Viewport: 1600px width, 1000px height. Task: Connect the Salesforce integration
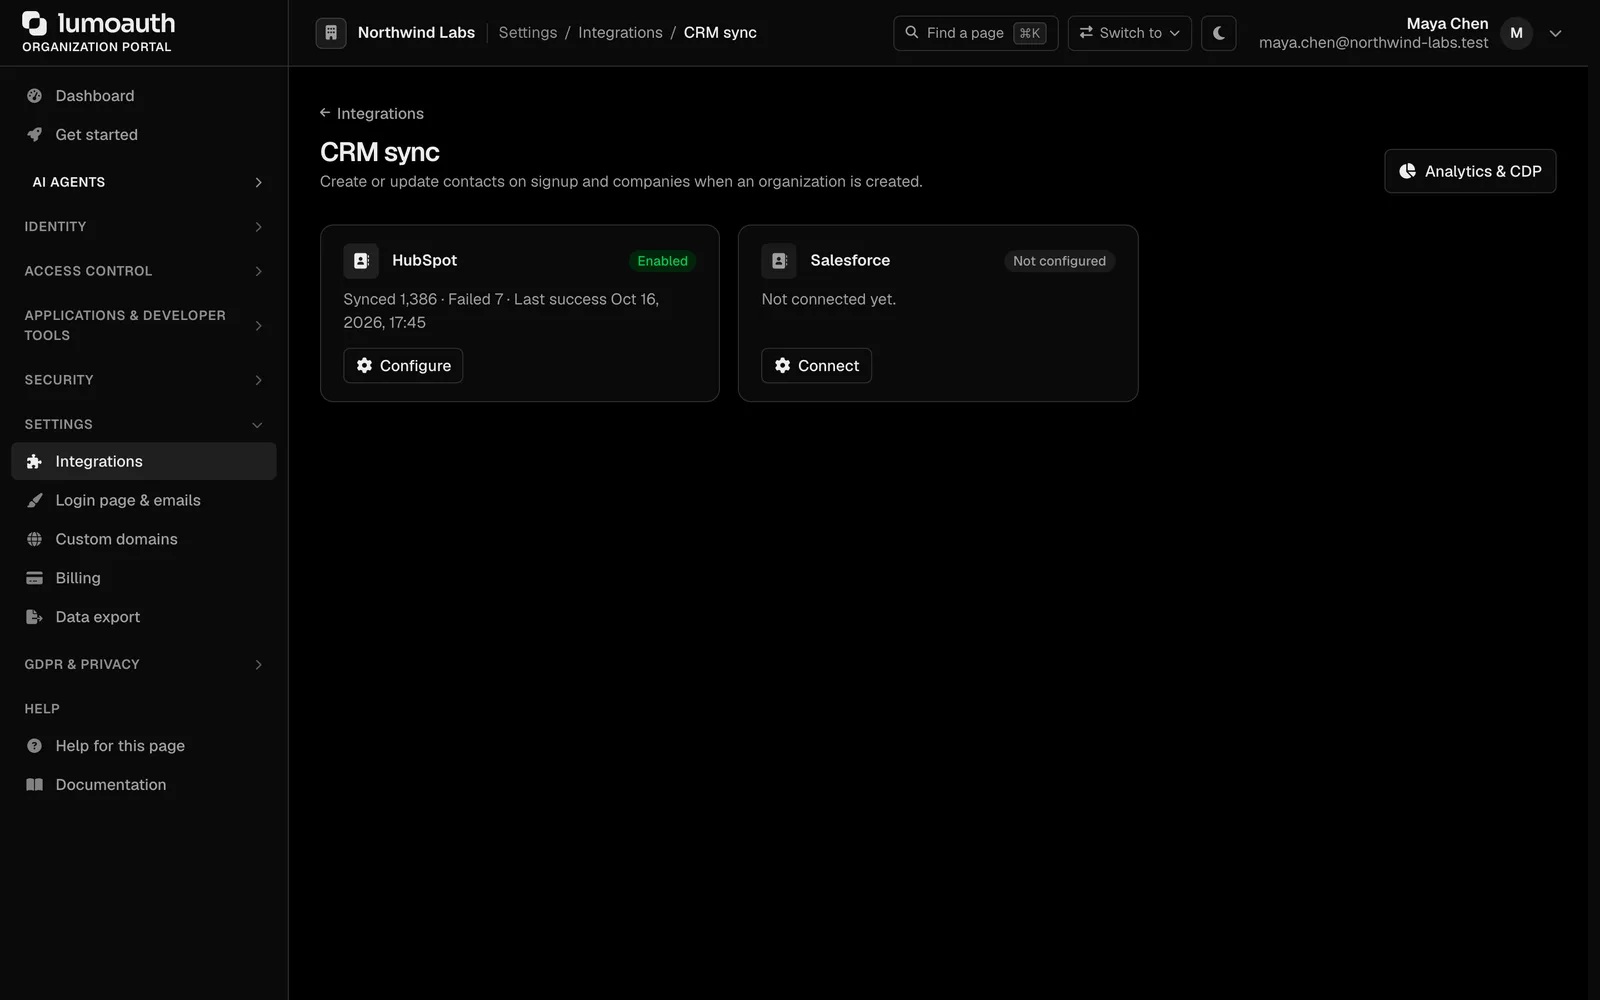coord(816,366)
